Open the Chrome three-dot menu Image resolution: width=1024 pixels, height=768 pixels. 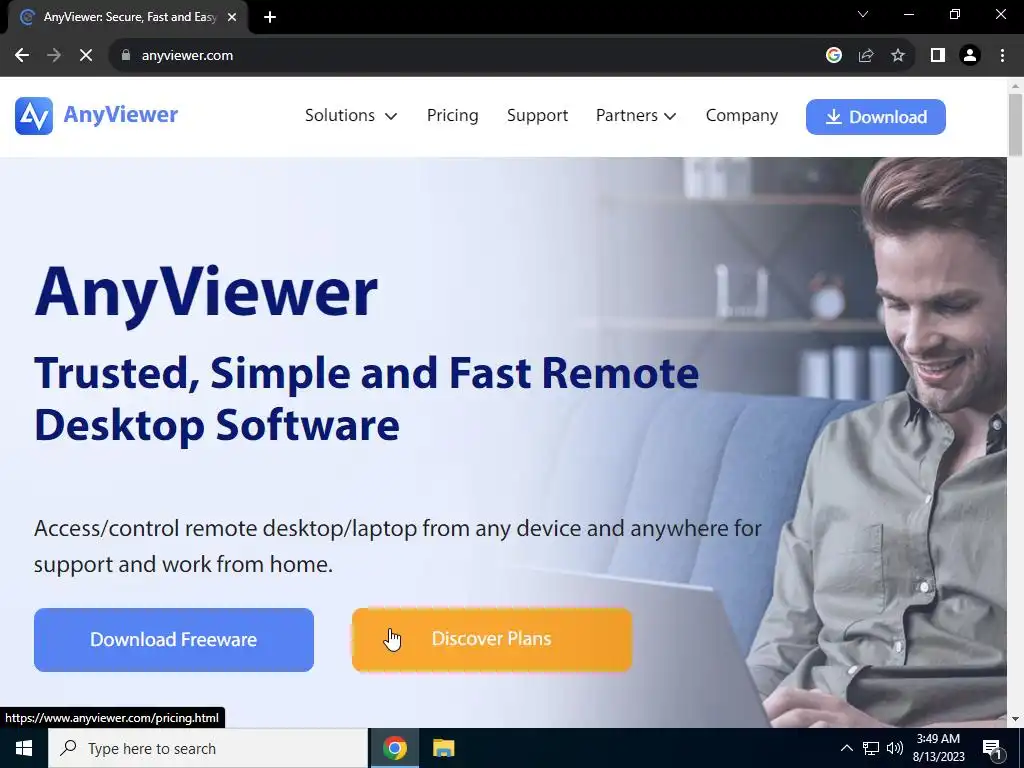(1002, 56)
